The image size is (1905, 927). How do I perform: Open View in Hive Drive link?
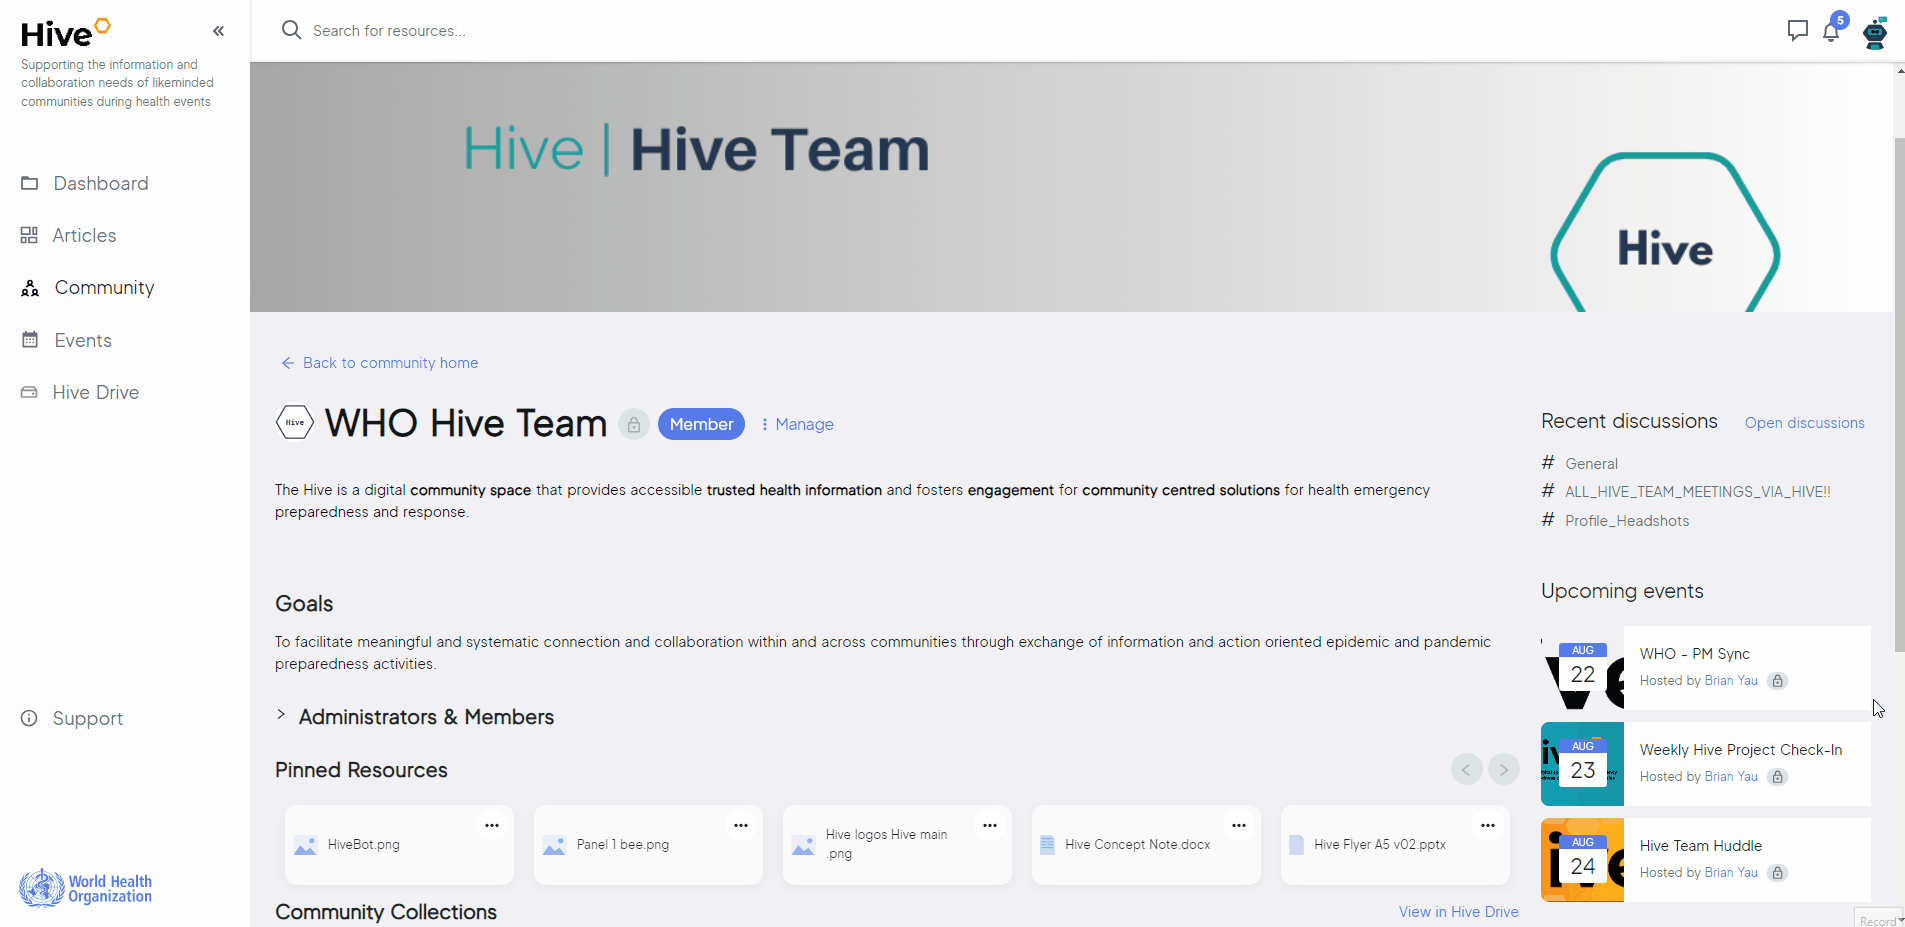(x=1458, y=912)
